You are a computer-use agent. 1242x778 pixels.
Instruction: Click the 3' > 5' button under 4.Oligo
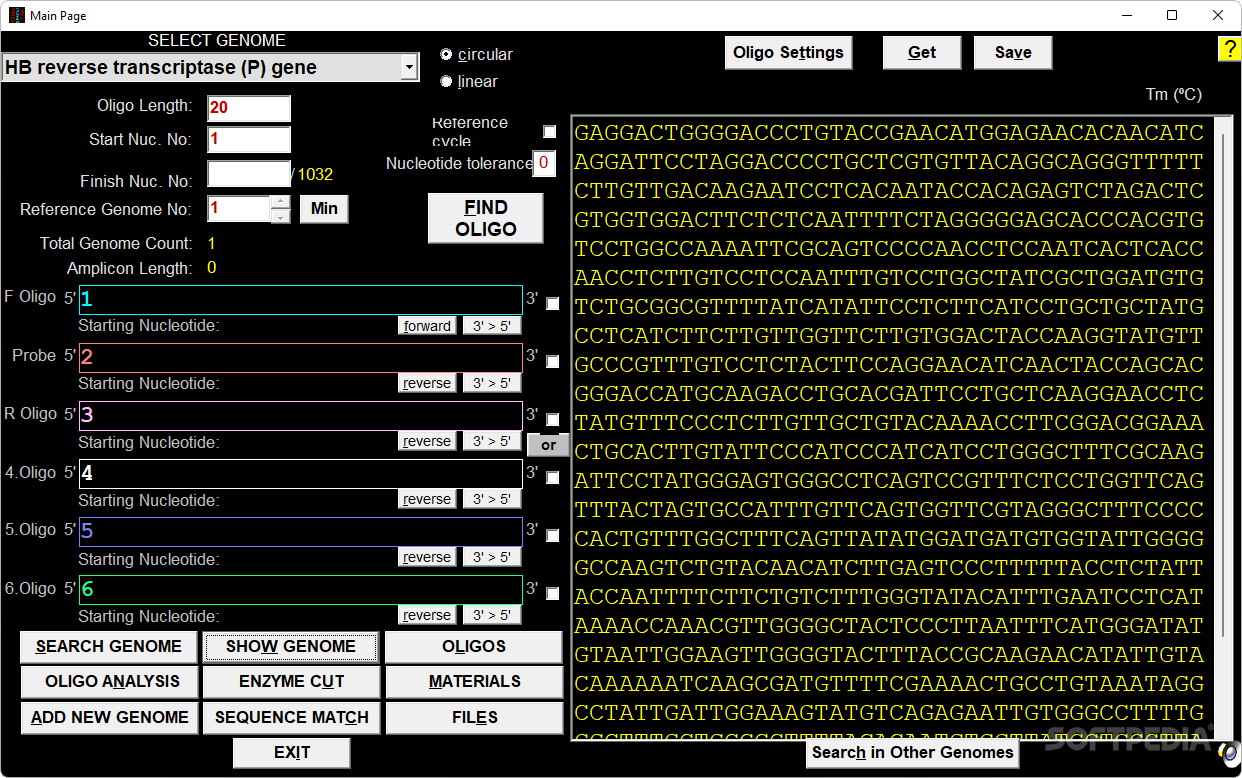click(x=492, y=499)
